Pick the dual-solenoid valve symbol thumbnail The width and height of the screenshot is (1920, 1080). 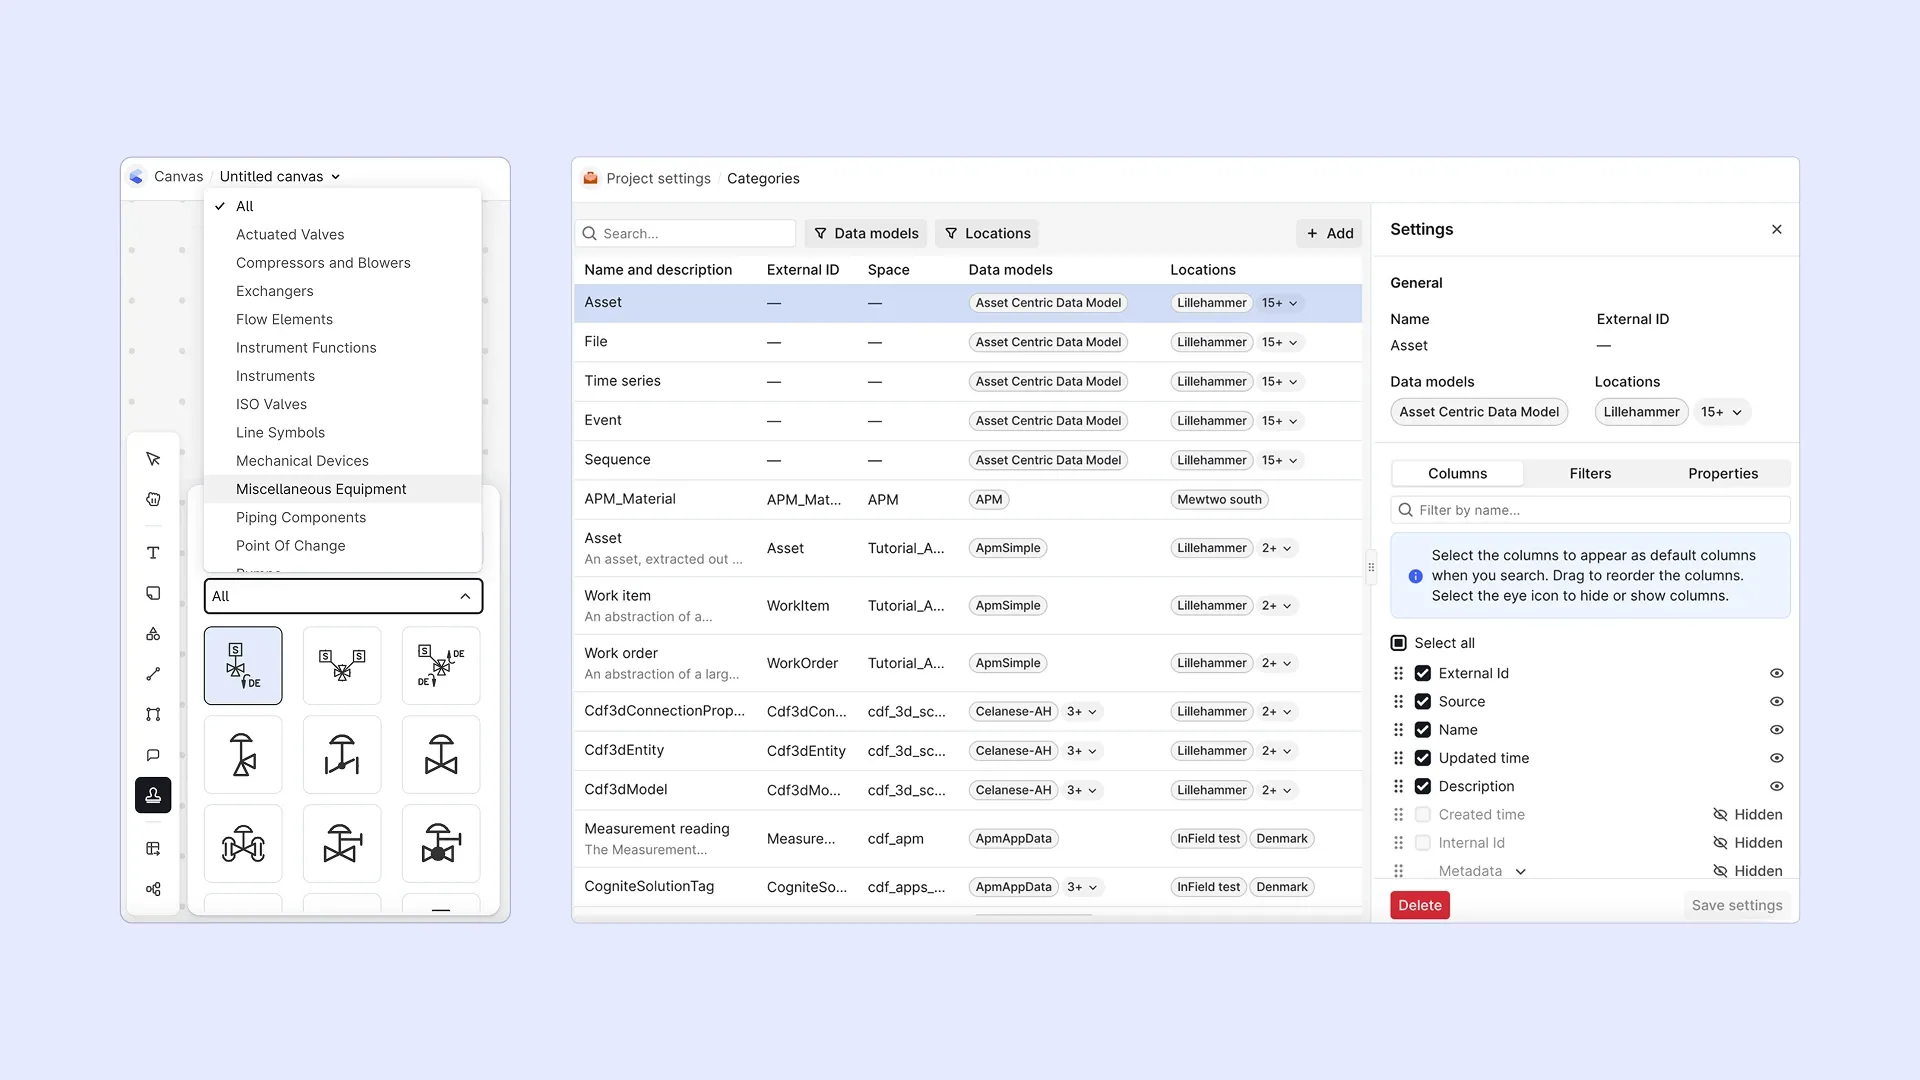pyautogui.click(x=342, y=666)
